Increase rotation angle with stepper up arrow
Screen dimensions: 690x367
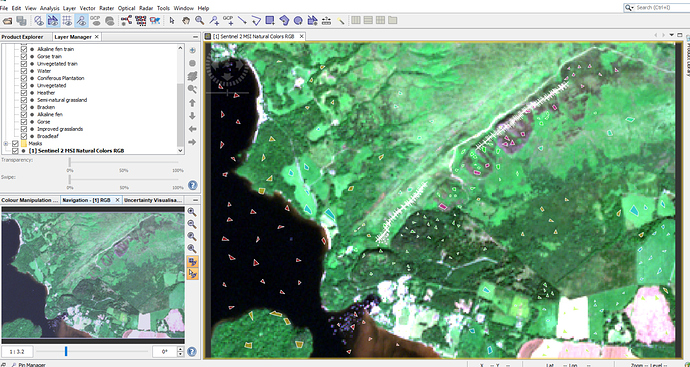coord(180,349)
